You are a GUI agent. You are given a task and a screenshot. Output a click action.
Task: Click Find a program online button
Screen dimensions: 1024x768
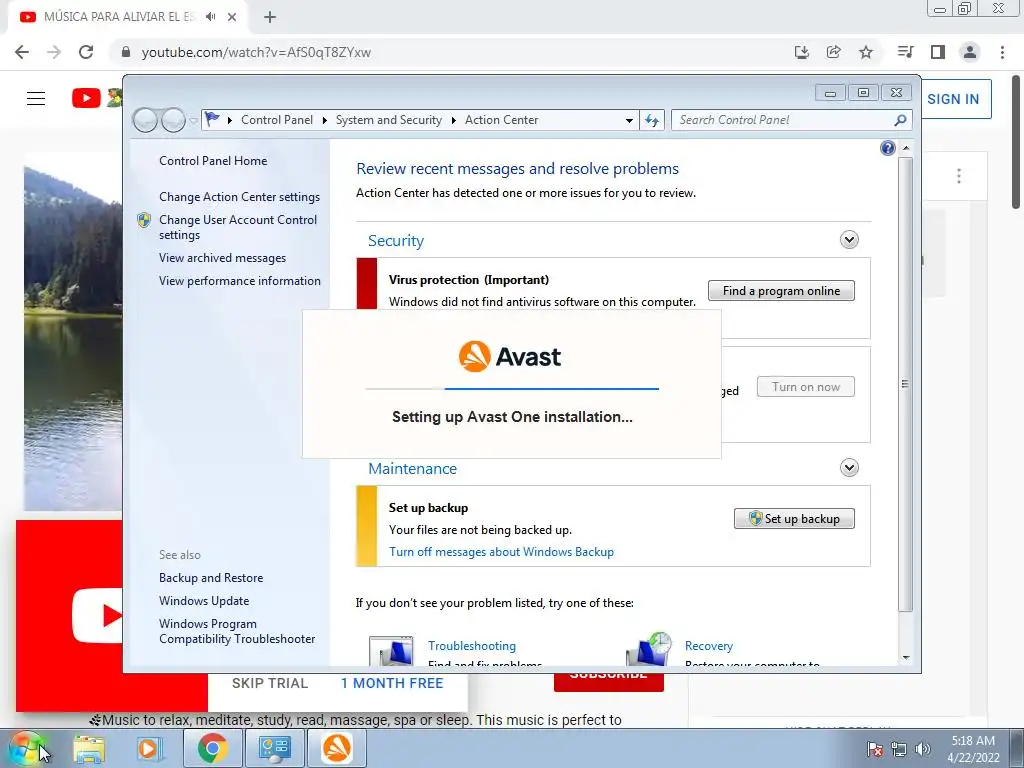781,291
